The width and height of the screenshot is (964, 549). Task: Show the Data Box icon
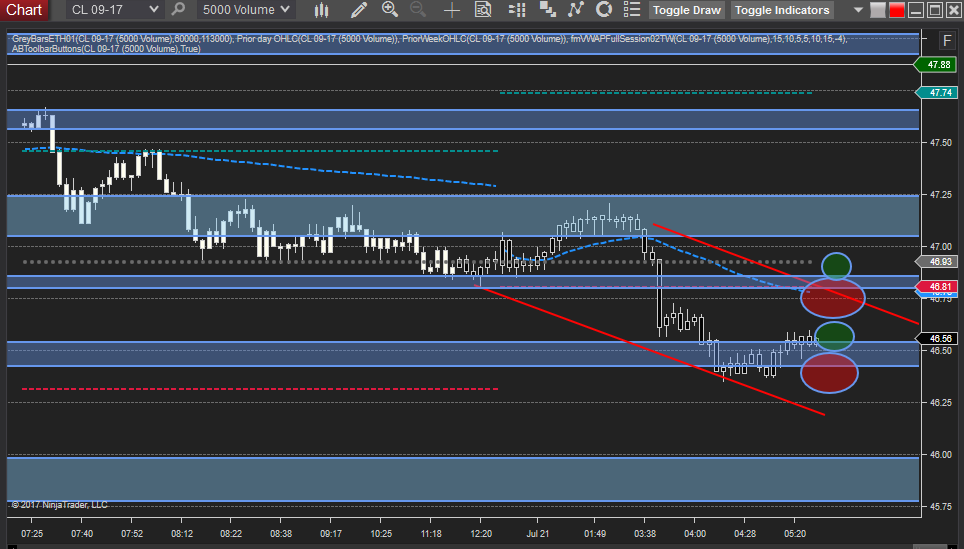point(483,10)
